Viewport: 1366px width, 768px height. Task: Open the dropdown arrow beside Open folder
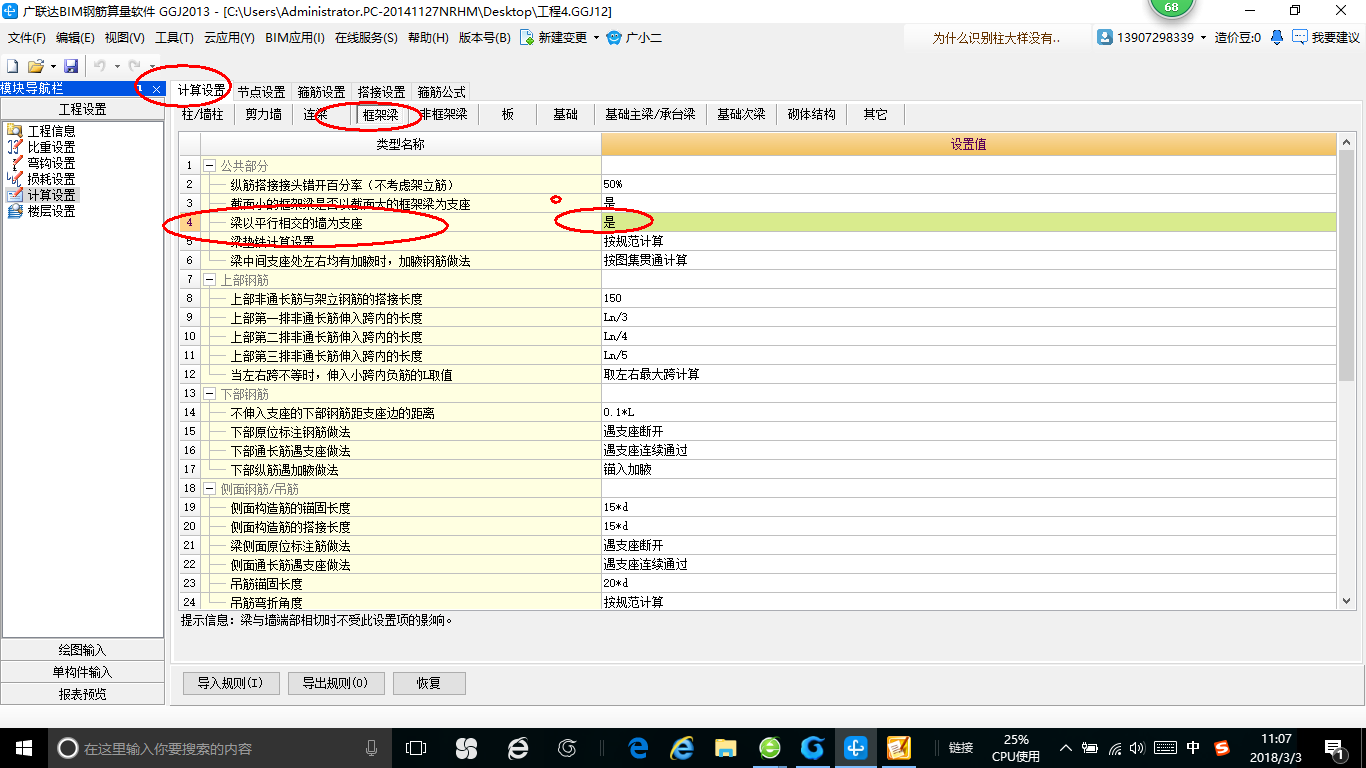(52, 67)
